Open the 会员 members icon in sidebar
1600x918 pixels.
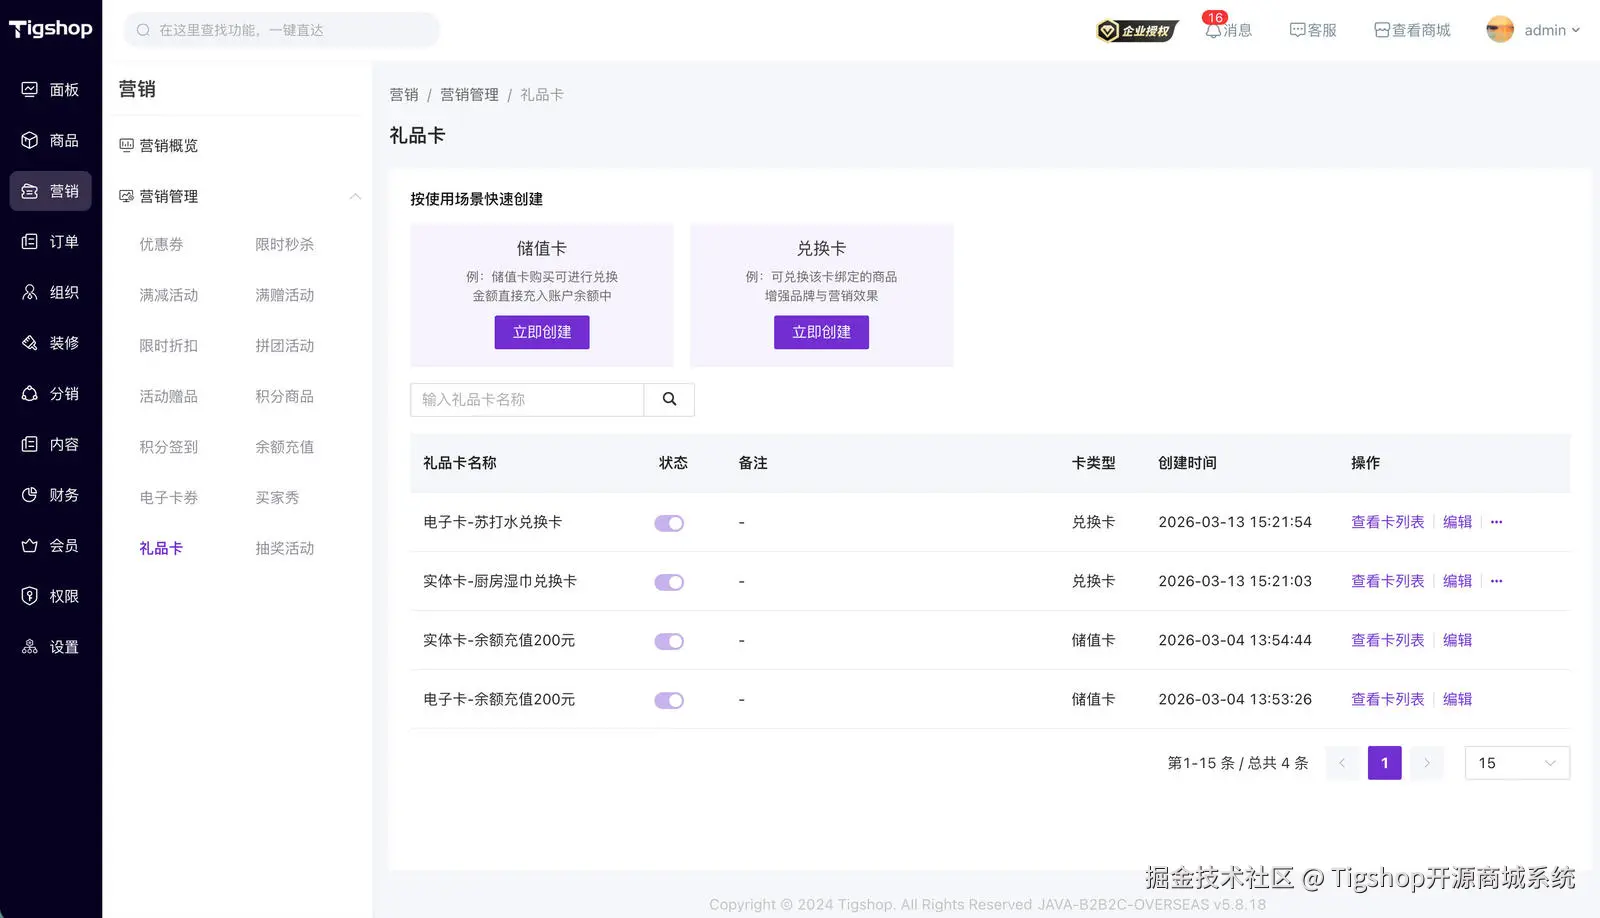coord(30,545)
